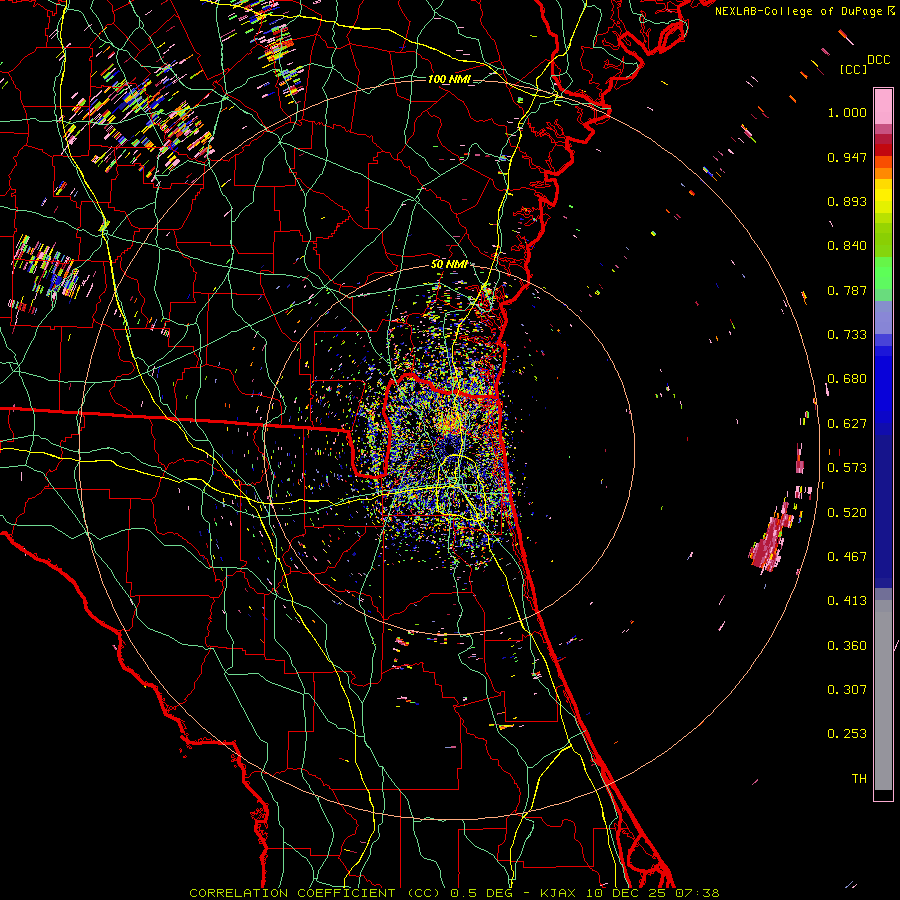This screenshot has width=900, height=900.
Task: Click the light pink segment of the color scale
Action: click(883, 106)
